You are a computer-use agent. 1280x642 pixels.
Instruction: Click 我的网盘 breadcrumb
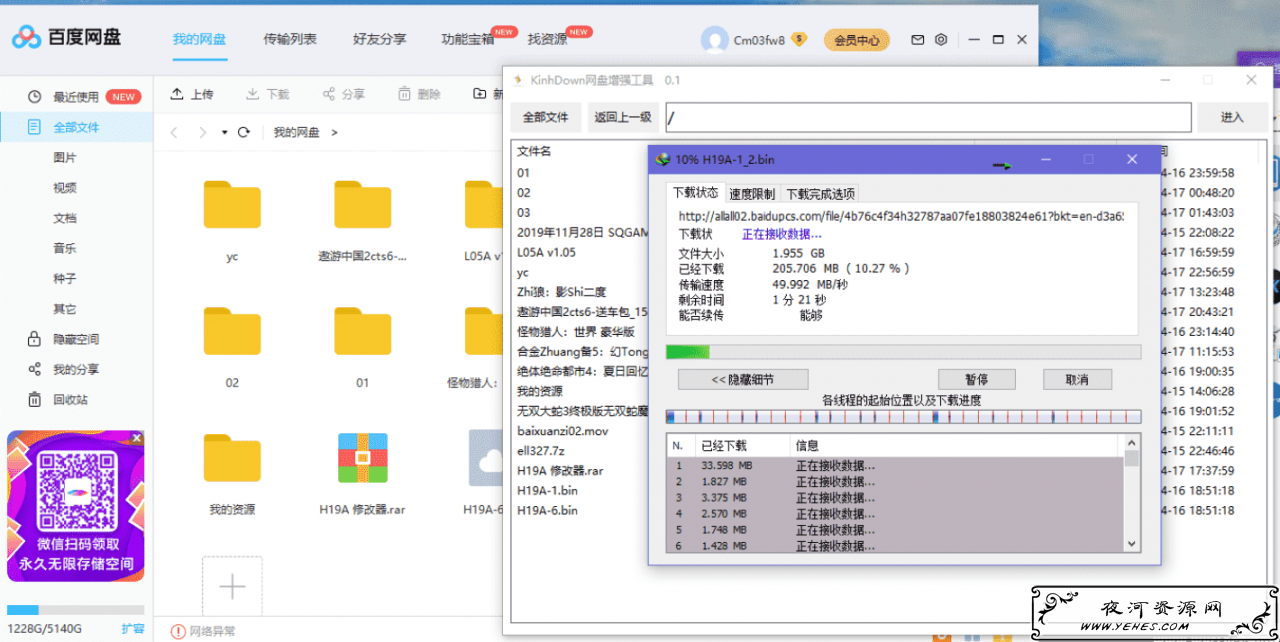(x=297, y=132)
